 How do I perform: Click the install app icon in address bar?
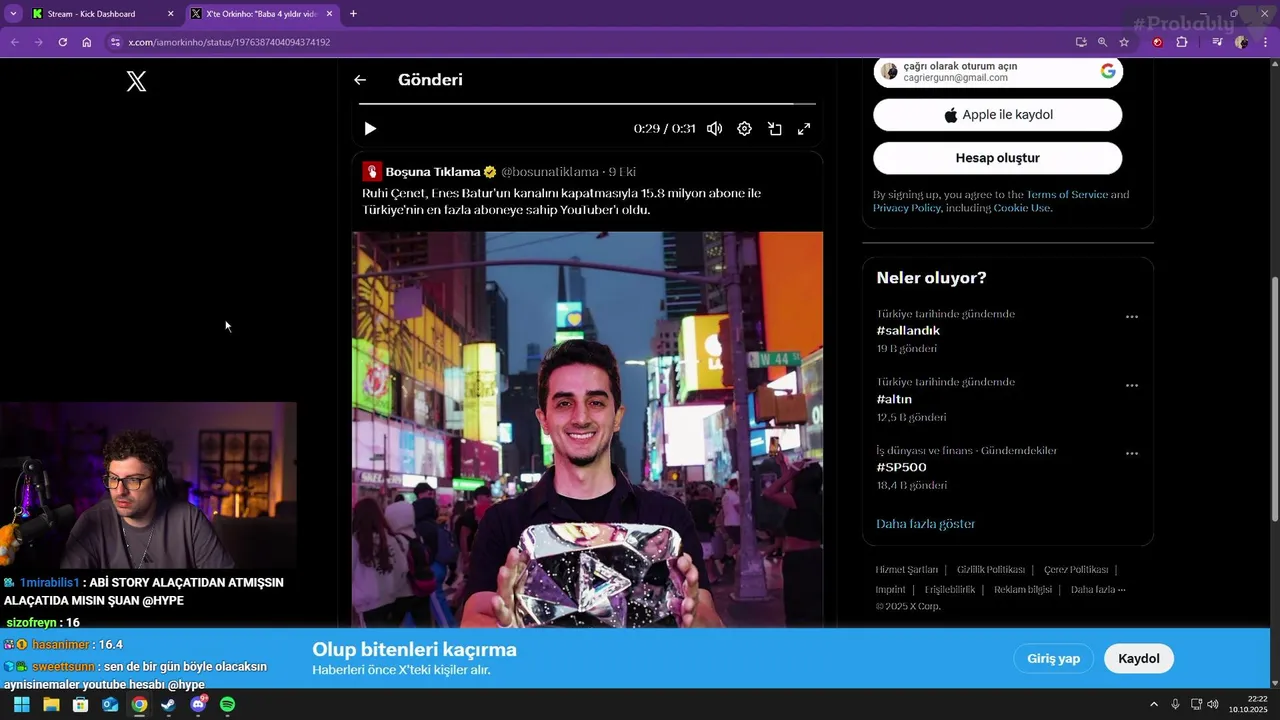1081,42
